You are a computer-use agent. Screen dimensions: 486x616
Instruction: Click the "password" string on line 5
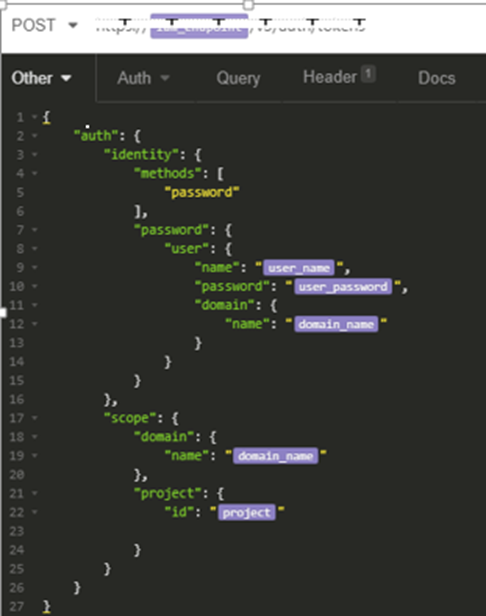(x=202, y=192)
